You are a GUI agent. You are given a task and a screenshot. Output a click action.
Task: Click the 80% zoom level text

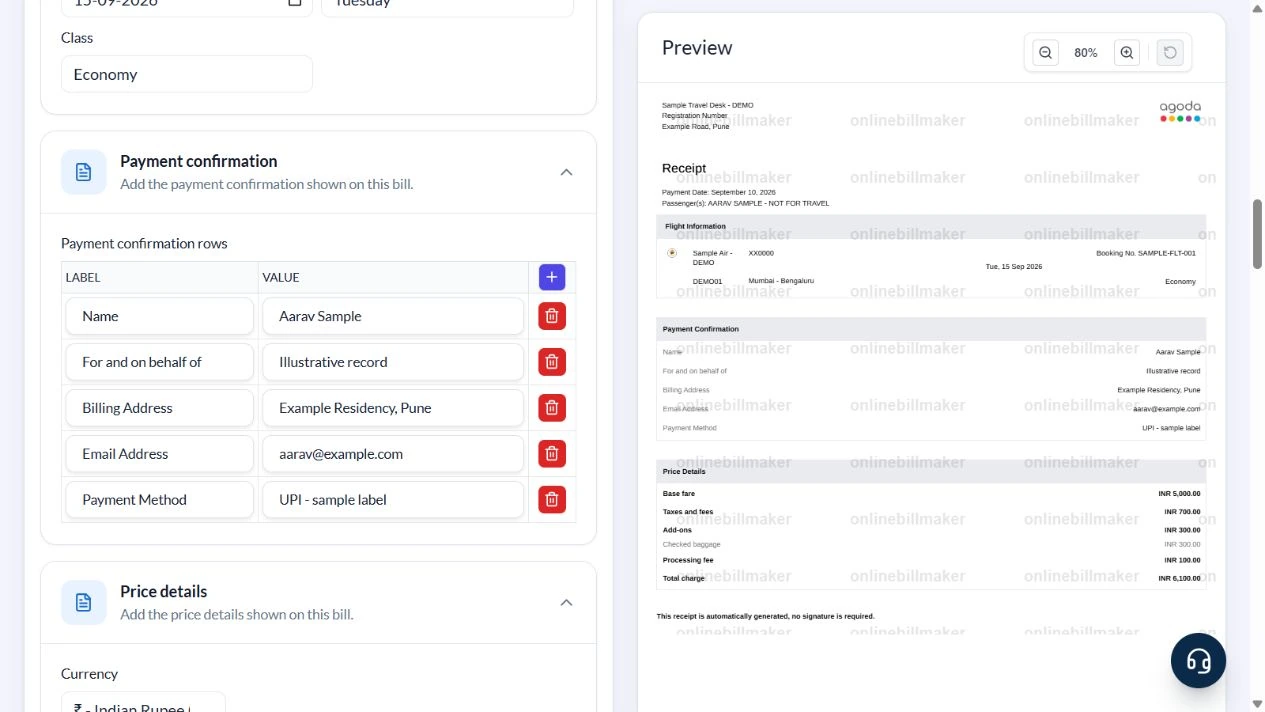pyautogui.click(x=1086, y=53)
